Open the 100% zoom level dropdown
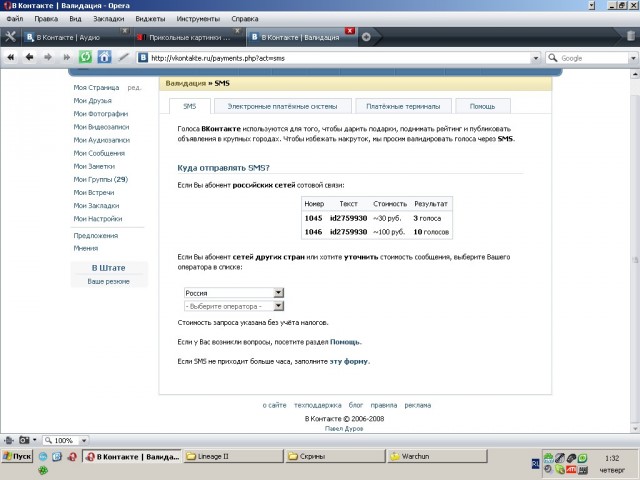The height and width of the screenshot is (480, 640). pos(84,440)
